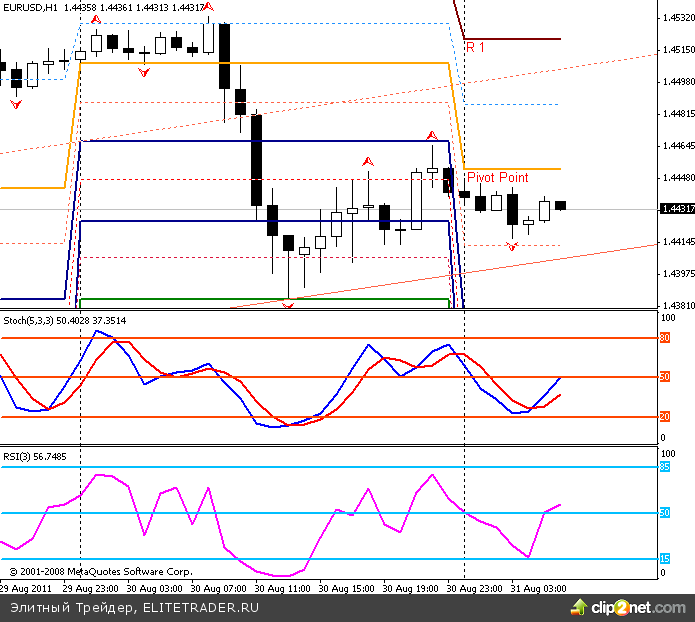Screen dimensions: 695x622
Task: Select the Pivot Point label
Action: click(497, 177)
